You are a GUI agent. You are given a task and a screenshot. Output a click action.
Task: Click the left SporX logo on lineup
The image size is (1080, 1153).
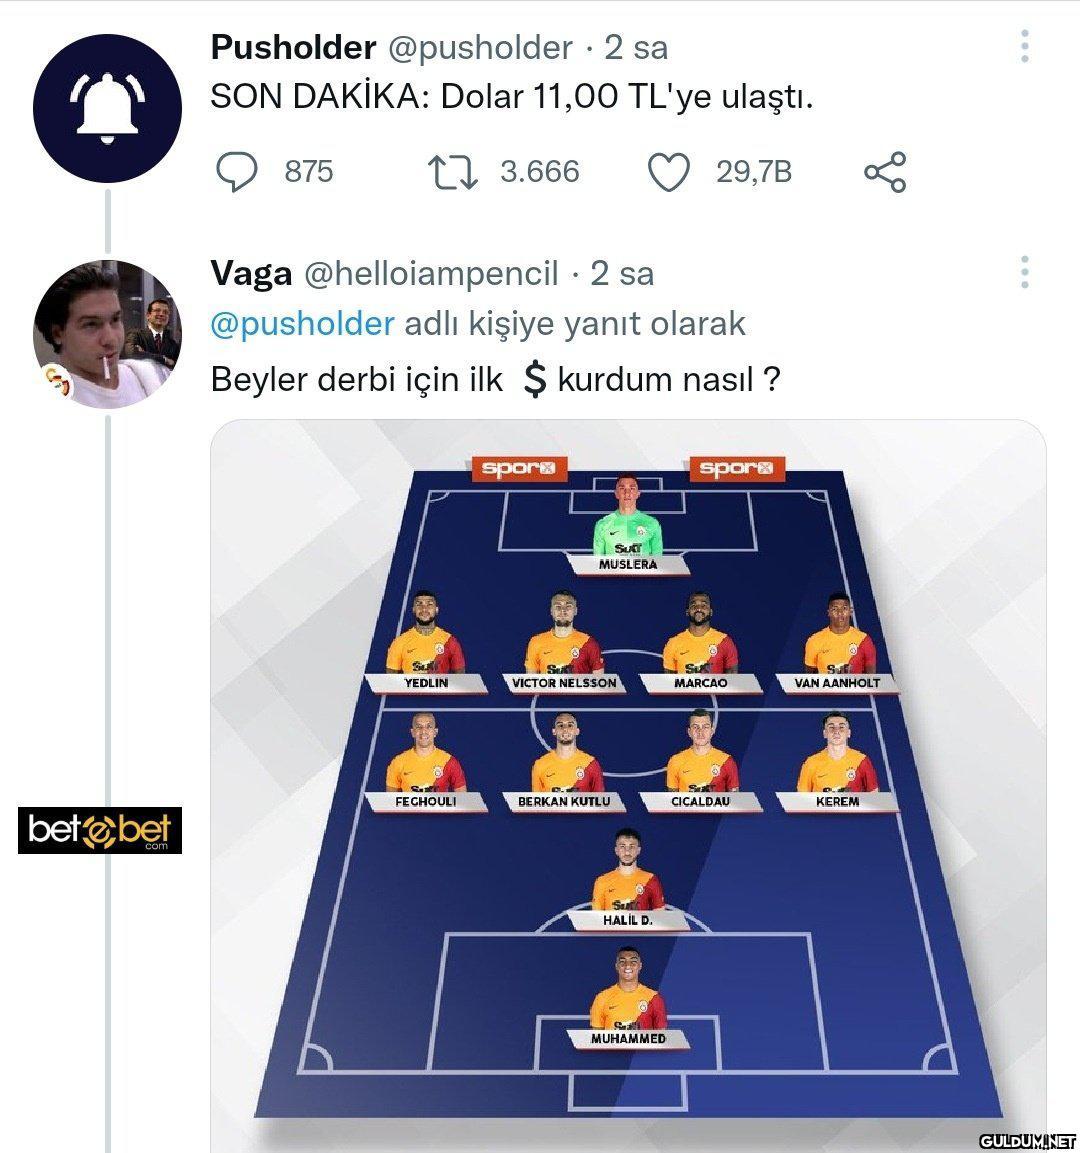click(x=519, y=468)
